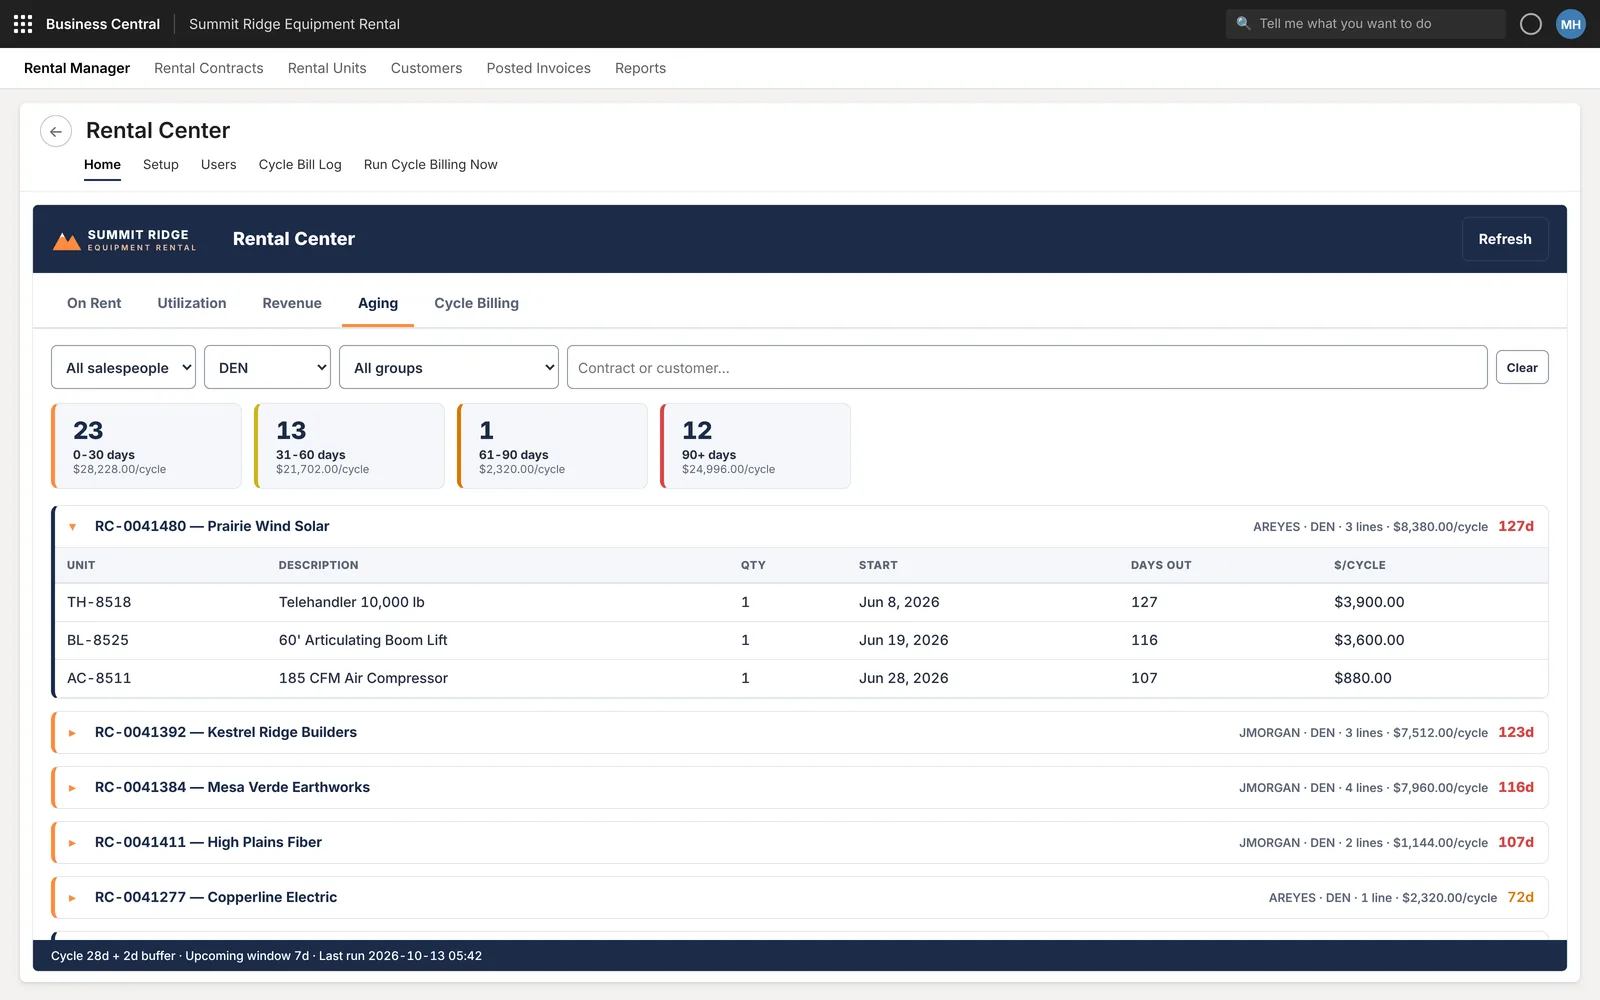1600x1000 pixels.
Task: Click the circle icon next to avatar
Action: coord(1531,24)
